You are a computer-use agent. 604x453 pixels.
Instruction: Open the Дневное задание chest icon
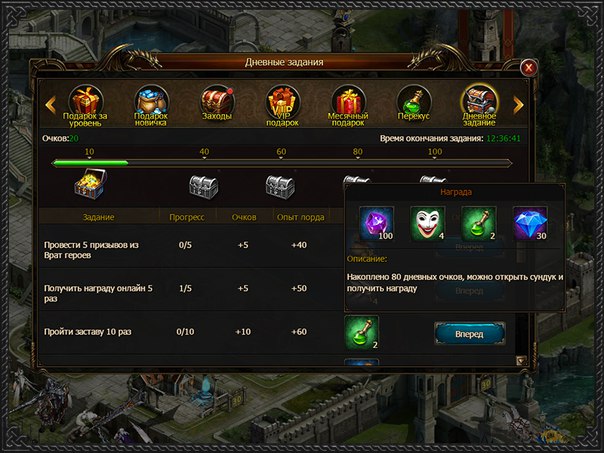click(479, 102)
